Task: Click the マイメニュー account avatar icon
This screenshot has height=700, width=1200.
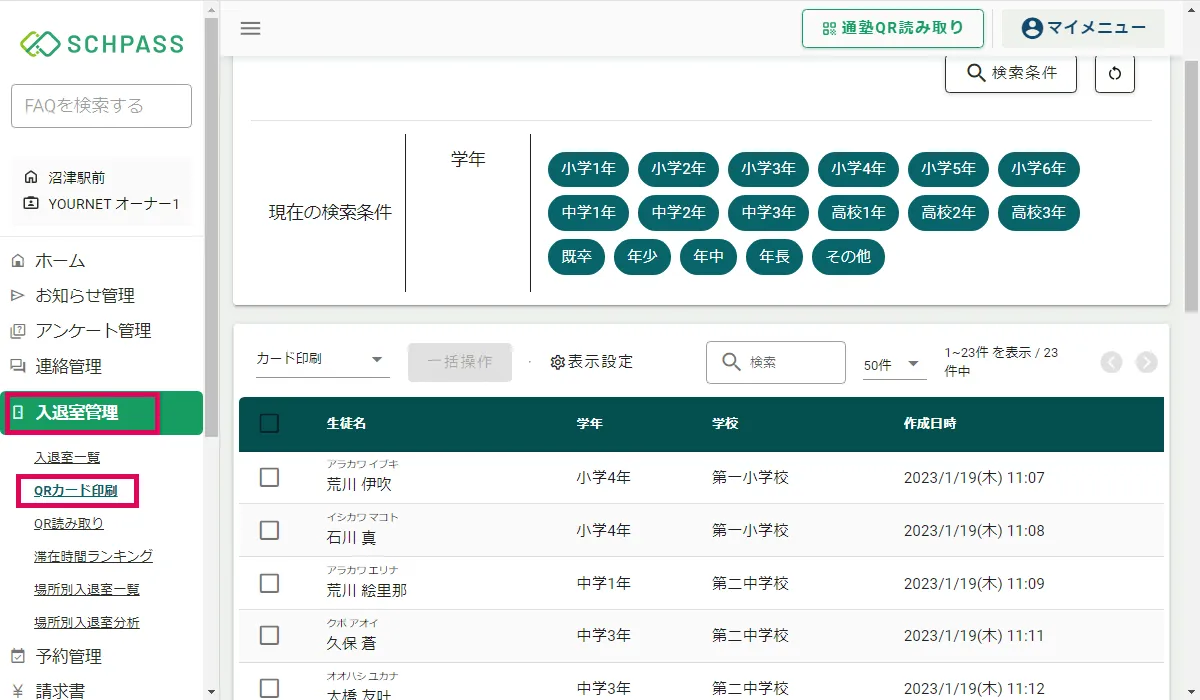Action: (x=1032, y=28)
